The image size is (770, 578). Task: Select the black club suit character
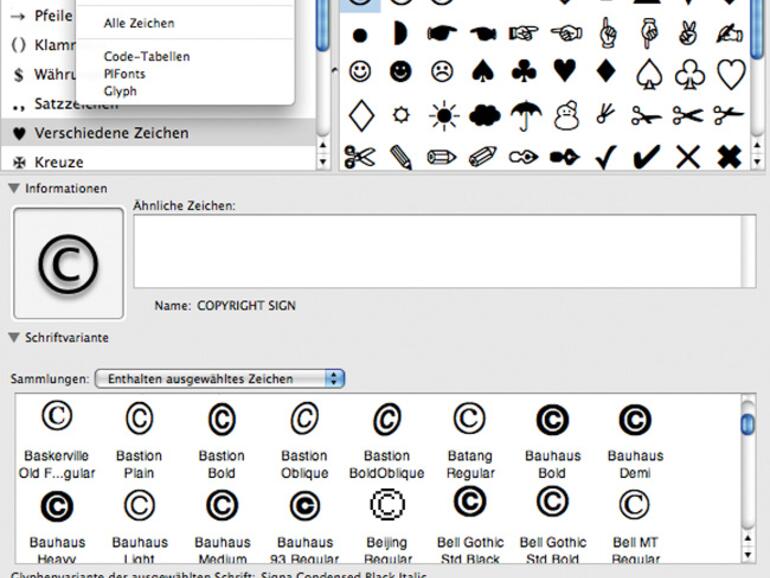coord(524,72)
